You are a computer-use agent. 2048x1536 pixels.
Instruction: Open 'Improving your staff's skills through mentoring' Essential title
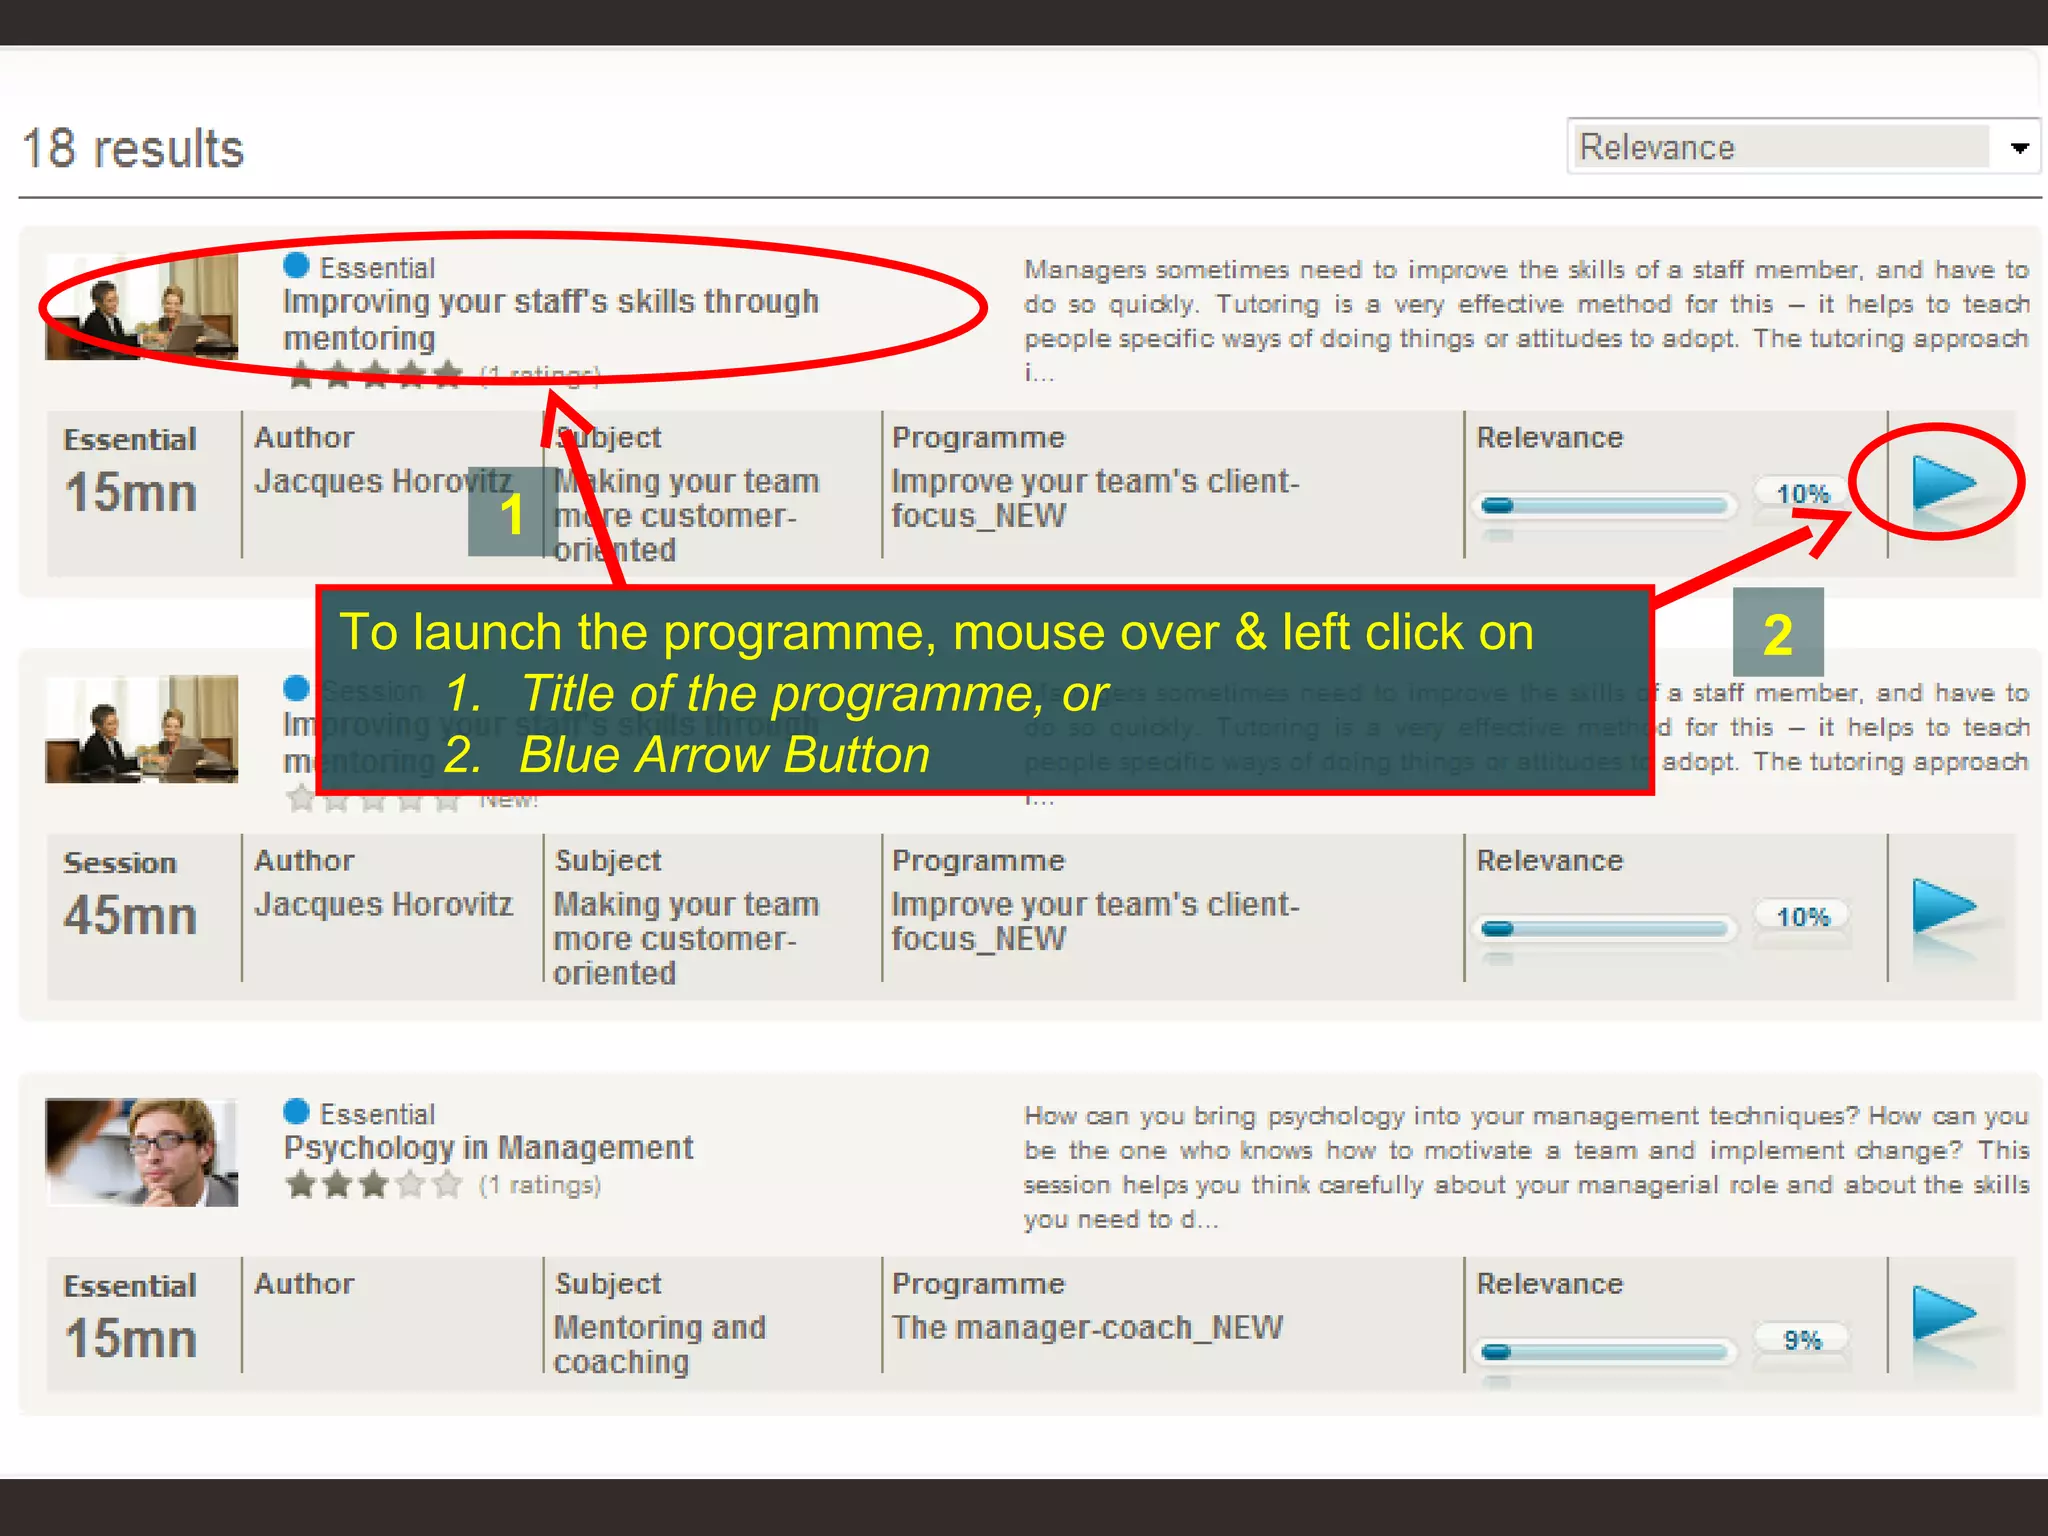coord(550,319)
